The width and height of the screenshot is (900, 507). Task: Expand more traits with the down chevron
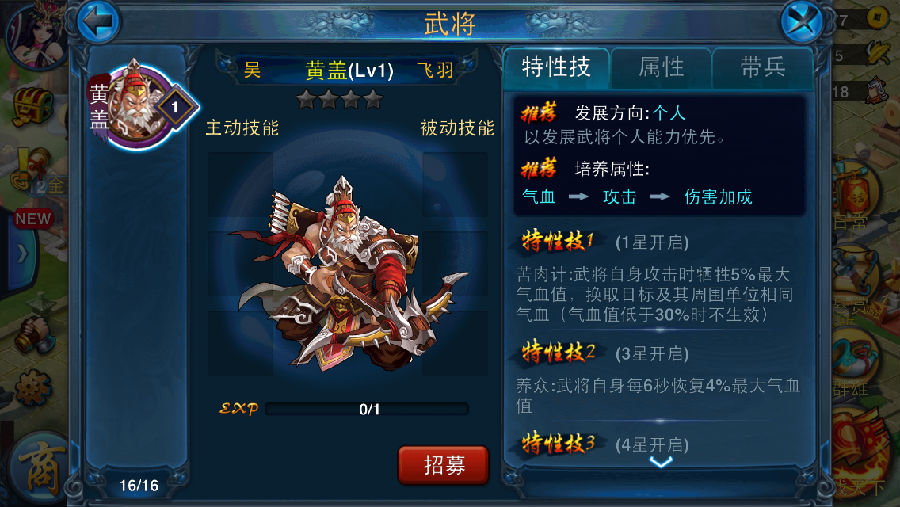point(661,462)
